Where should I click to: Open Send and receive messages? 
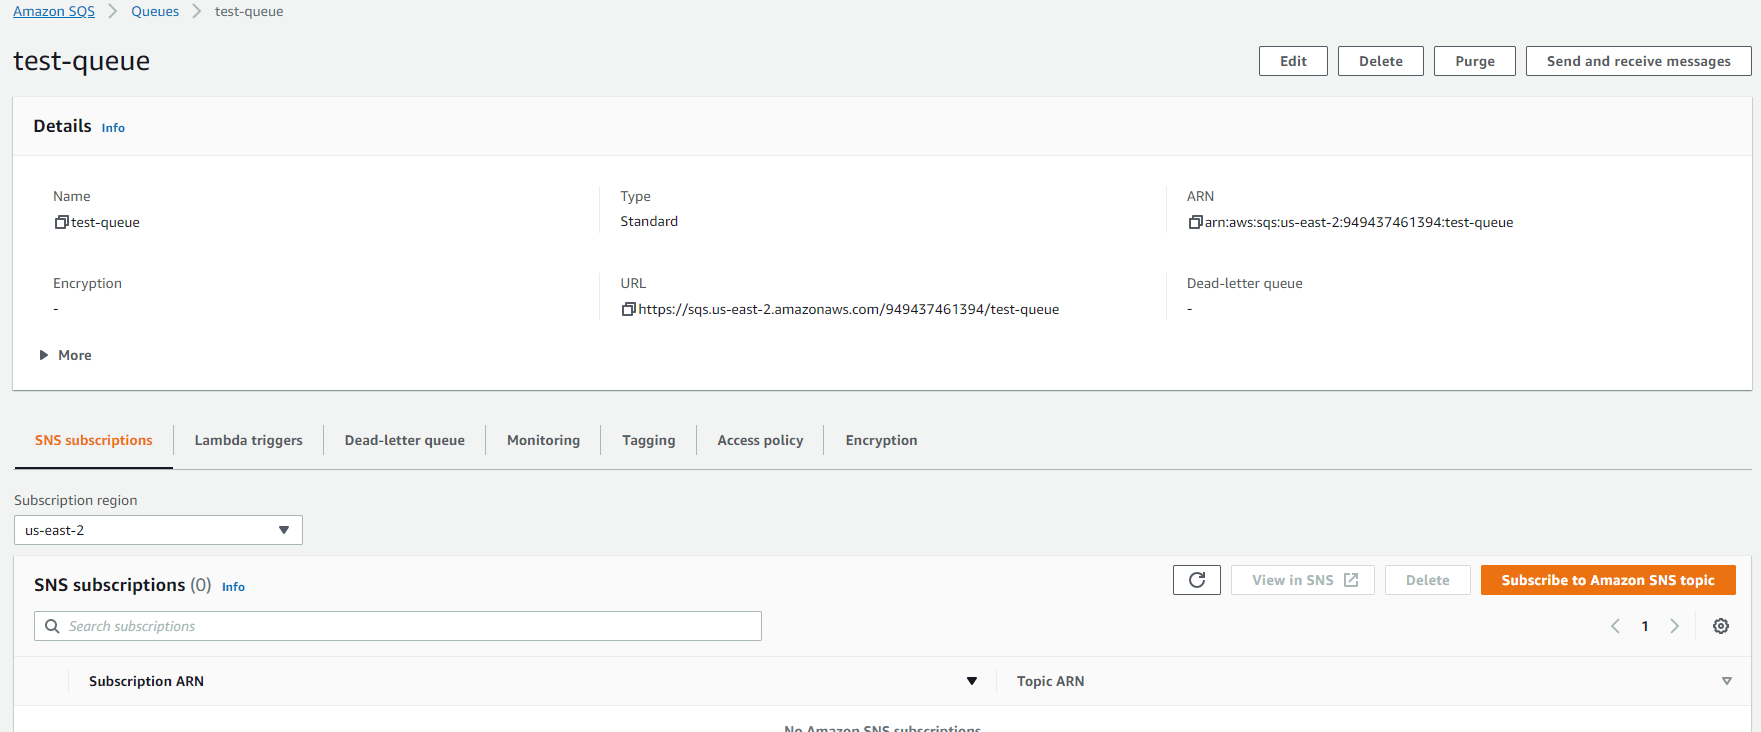coord(1639,61)
